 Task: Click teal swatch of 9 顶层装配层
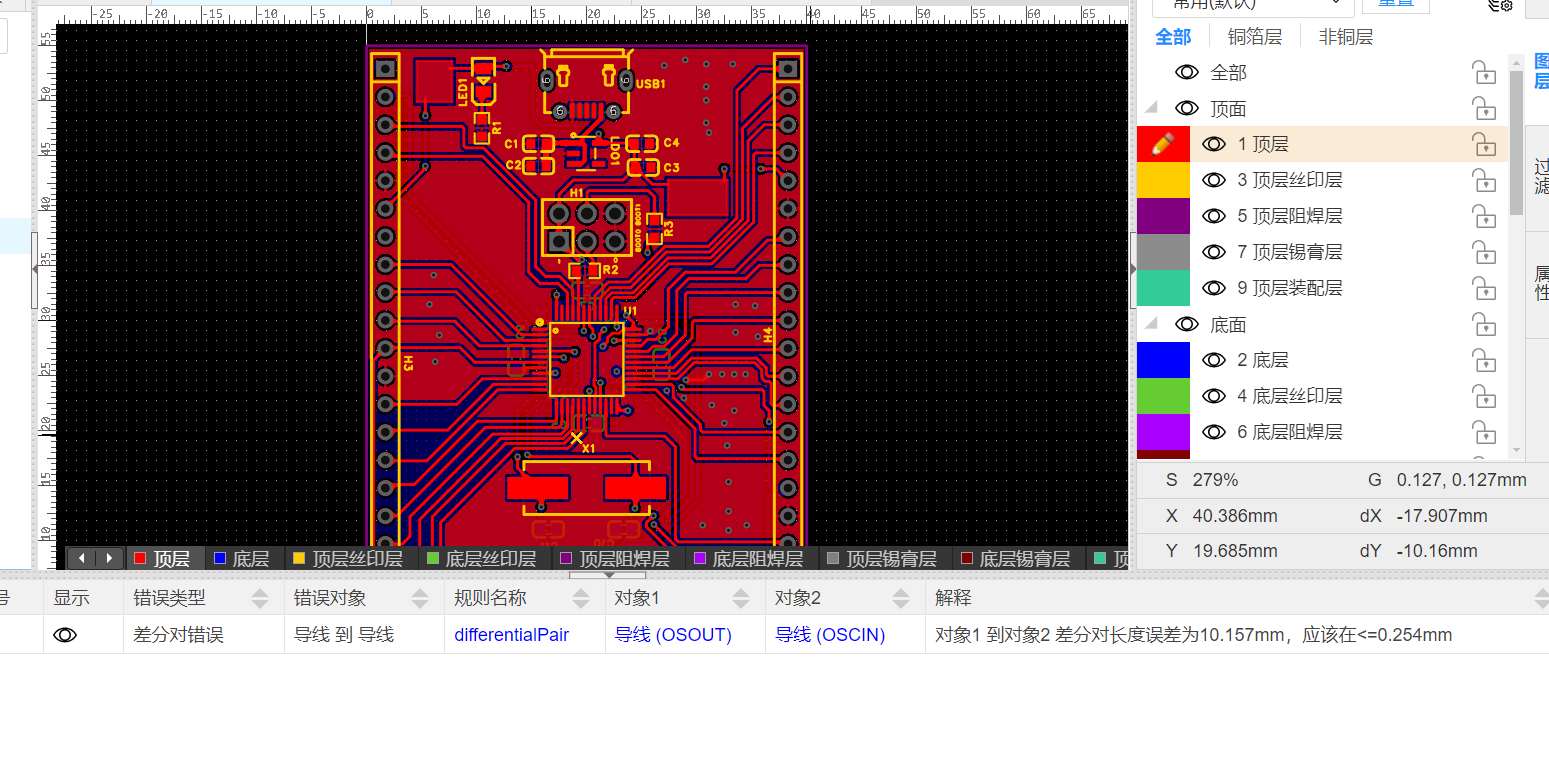pyautogui.click(x=1163, y=288)
